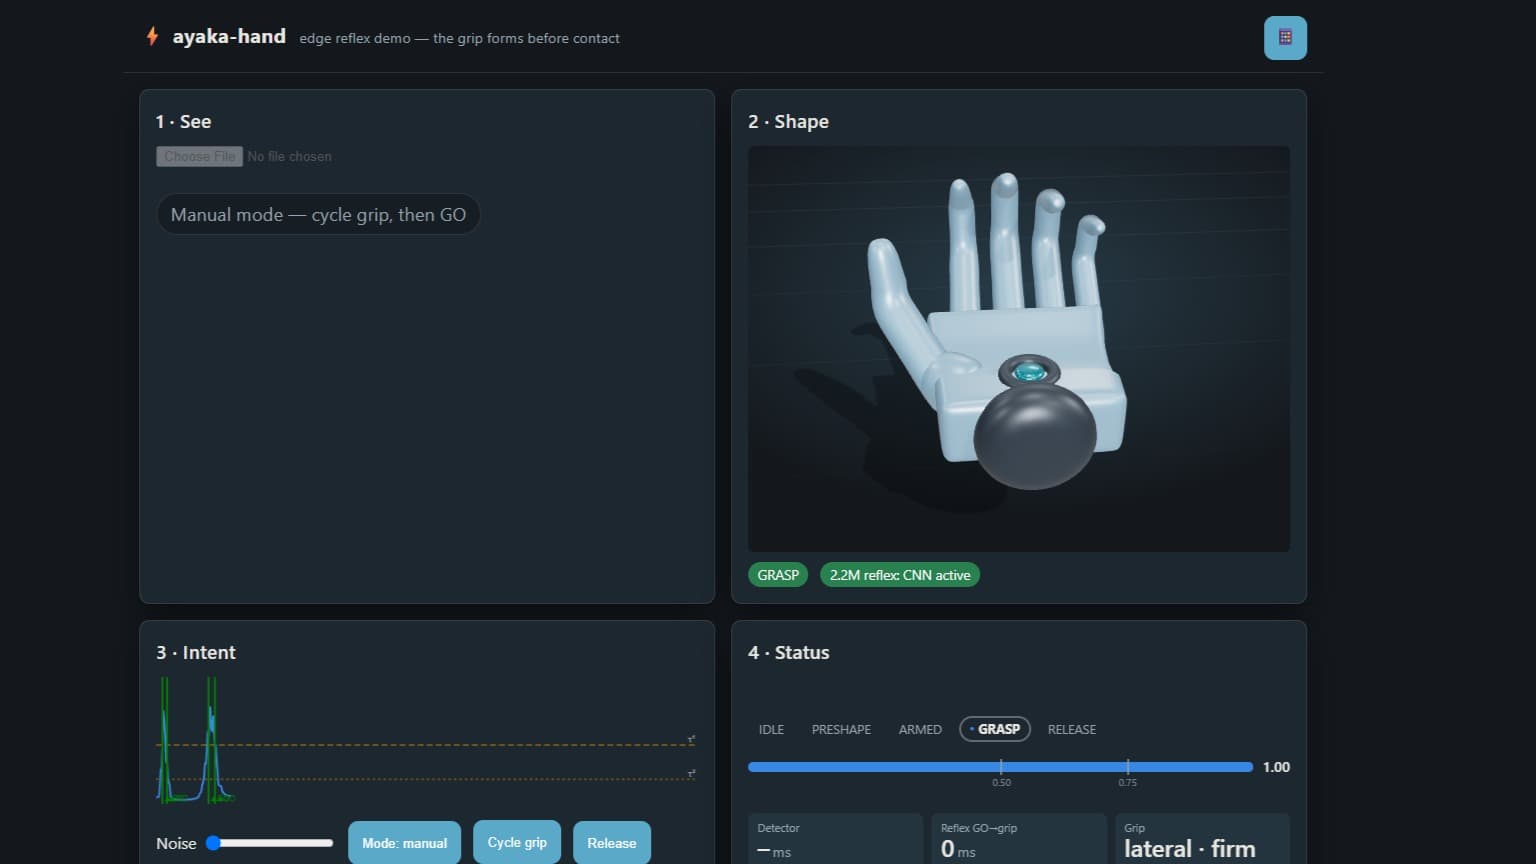The height and width of the screenshot is (864, 1536).
Task: Click the Choose File upload button
Action: pyautogui.click(x=199, y=156)
